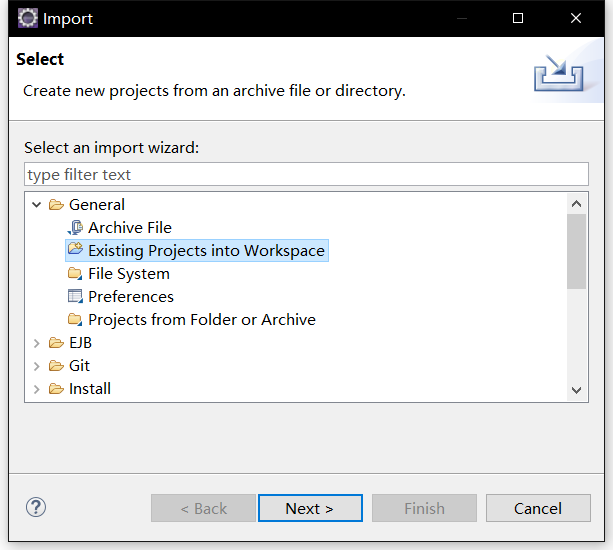613x550 pixels.
Task: Expand the EJB category
Action: pos(37,343)
